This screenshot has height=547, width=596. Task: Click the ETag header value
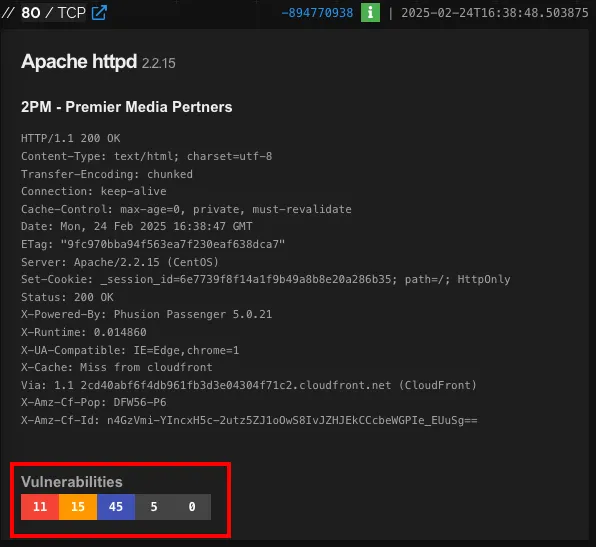click(x=173, y=244)
